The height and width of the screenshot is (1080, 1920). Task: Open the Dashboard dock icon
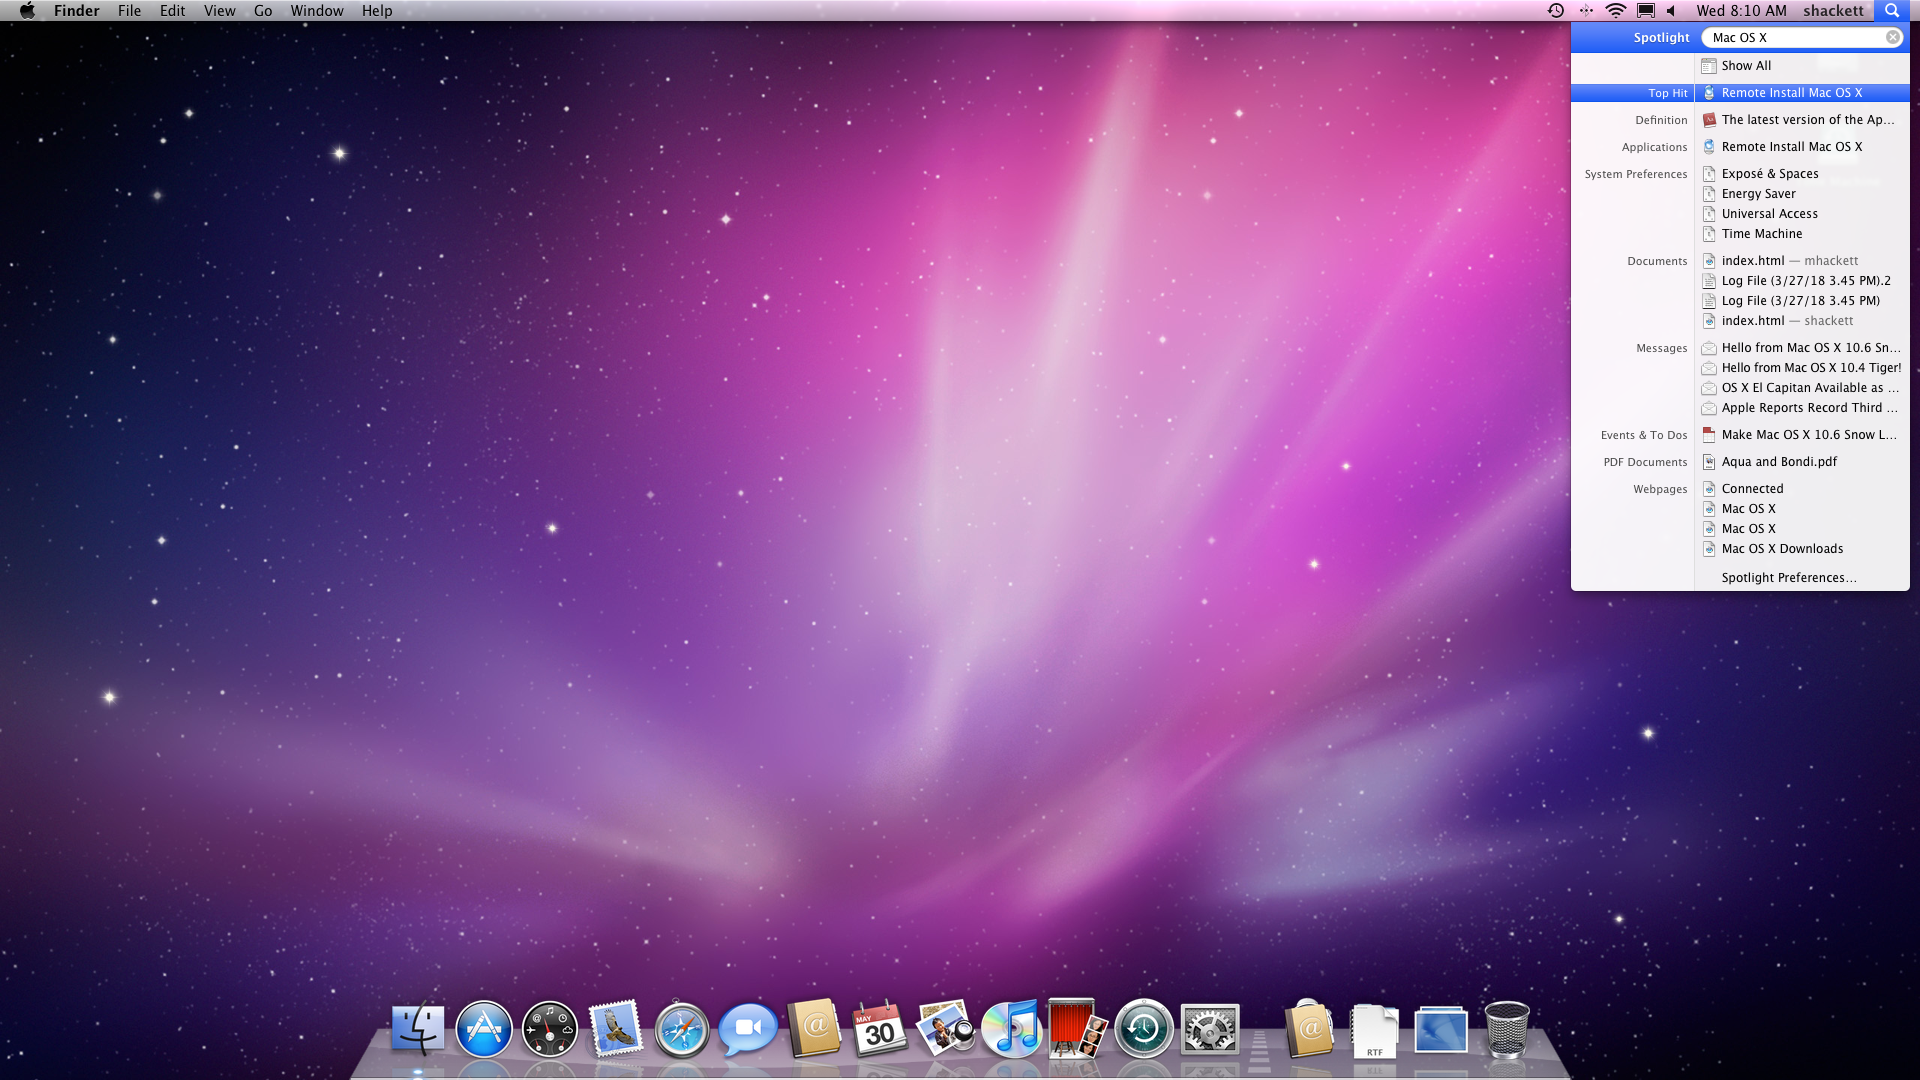point(550,1030)
